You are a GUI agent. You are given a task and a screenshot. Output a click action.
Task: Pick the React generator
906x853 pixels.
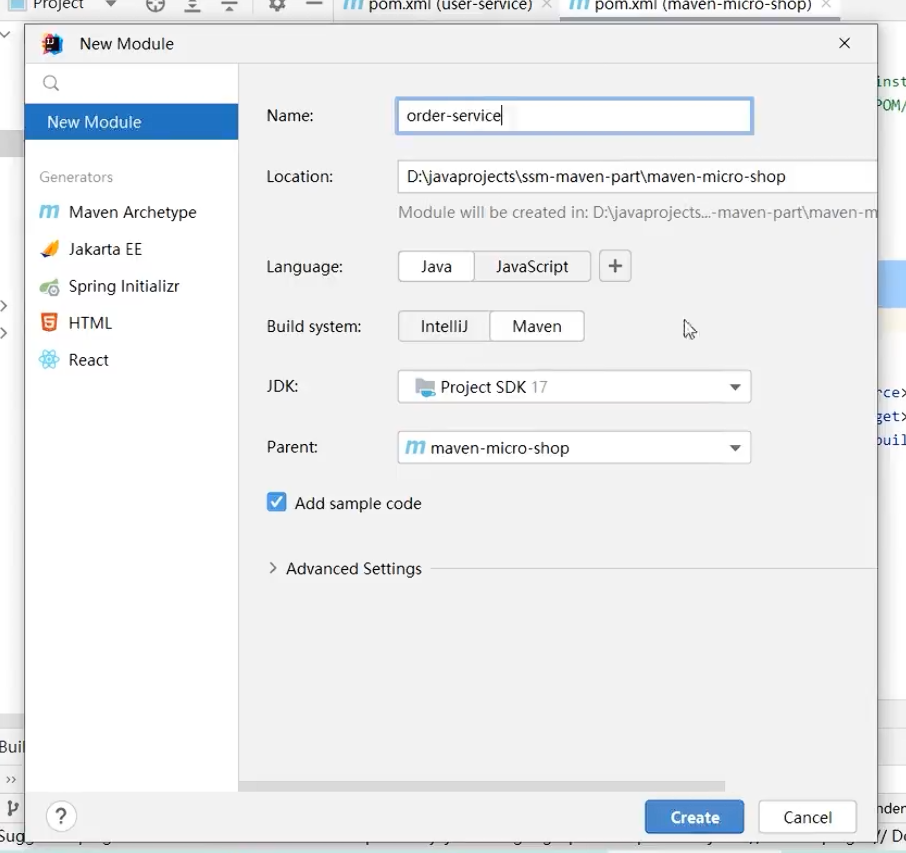[73, 360]
